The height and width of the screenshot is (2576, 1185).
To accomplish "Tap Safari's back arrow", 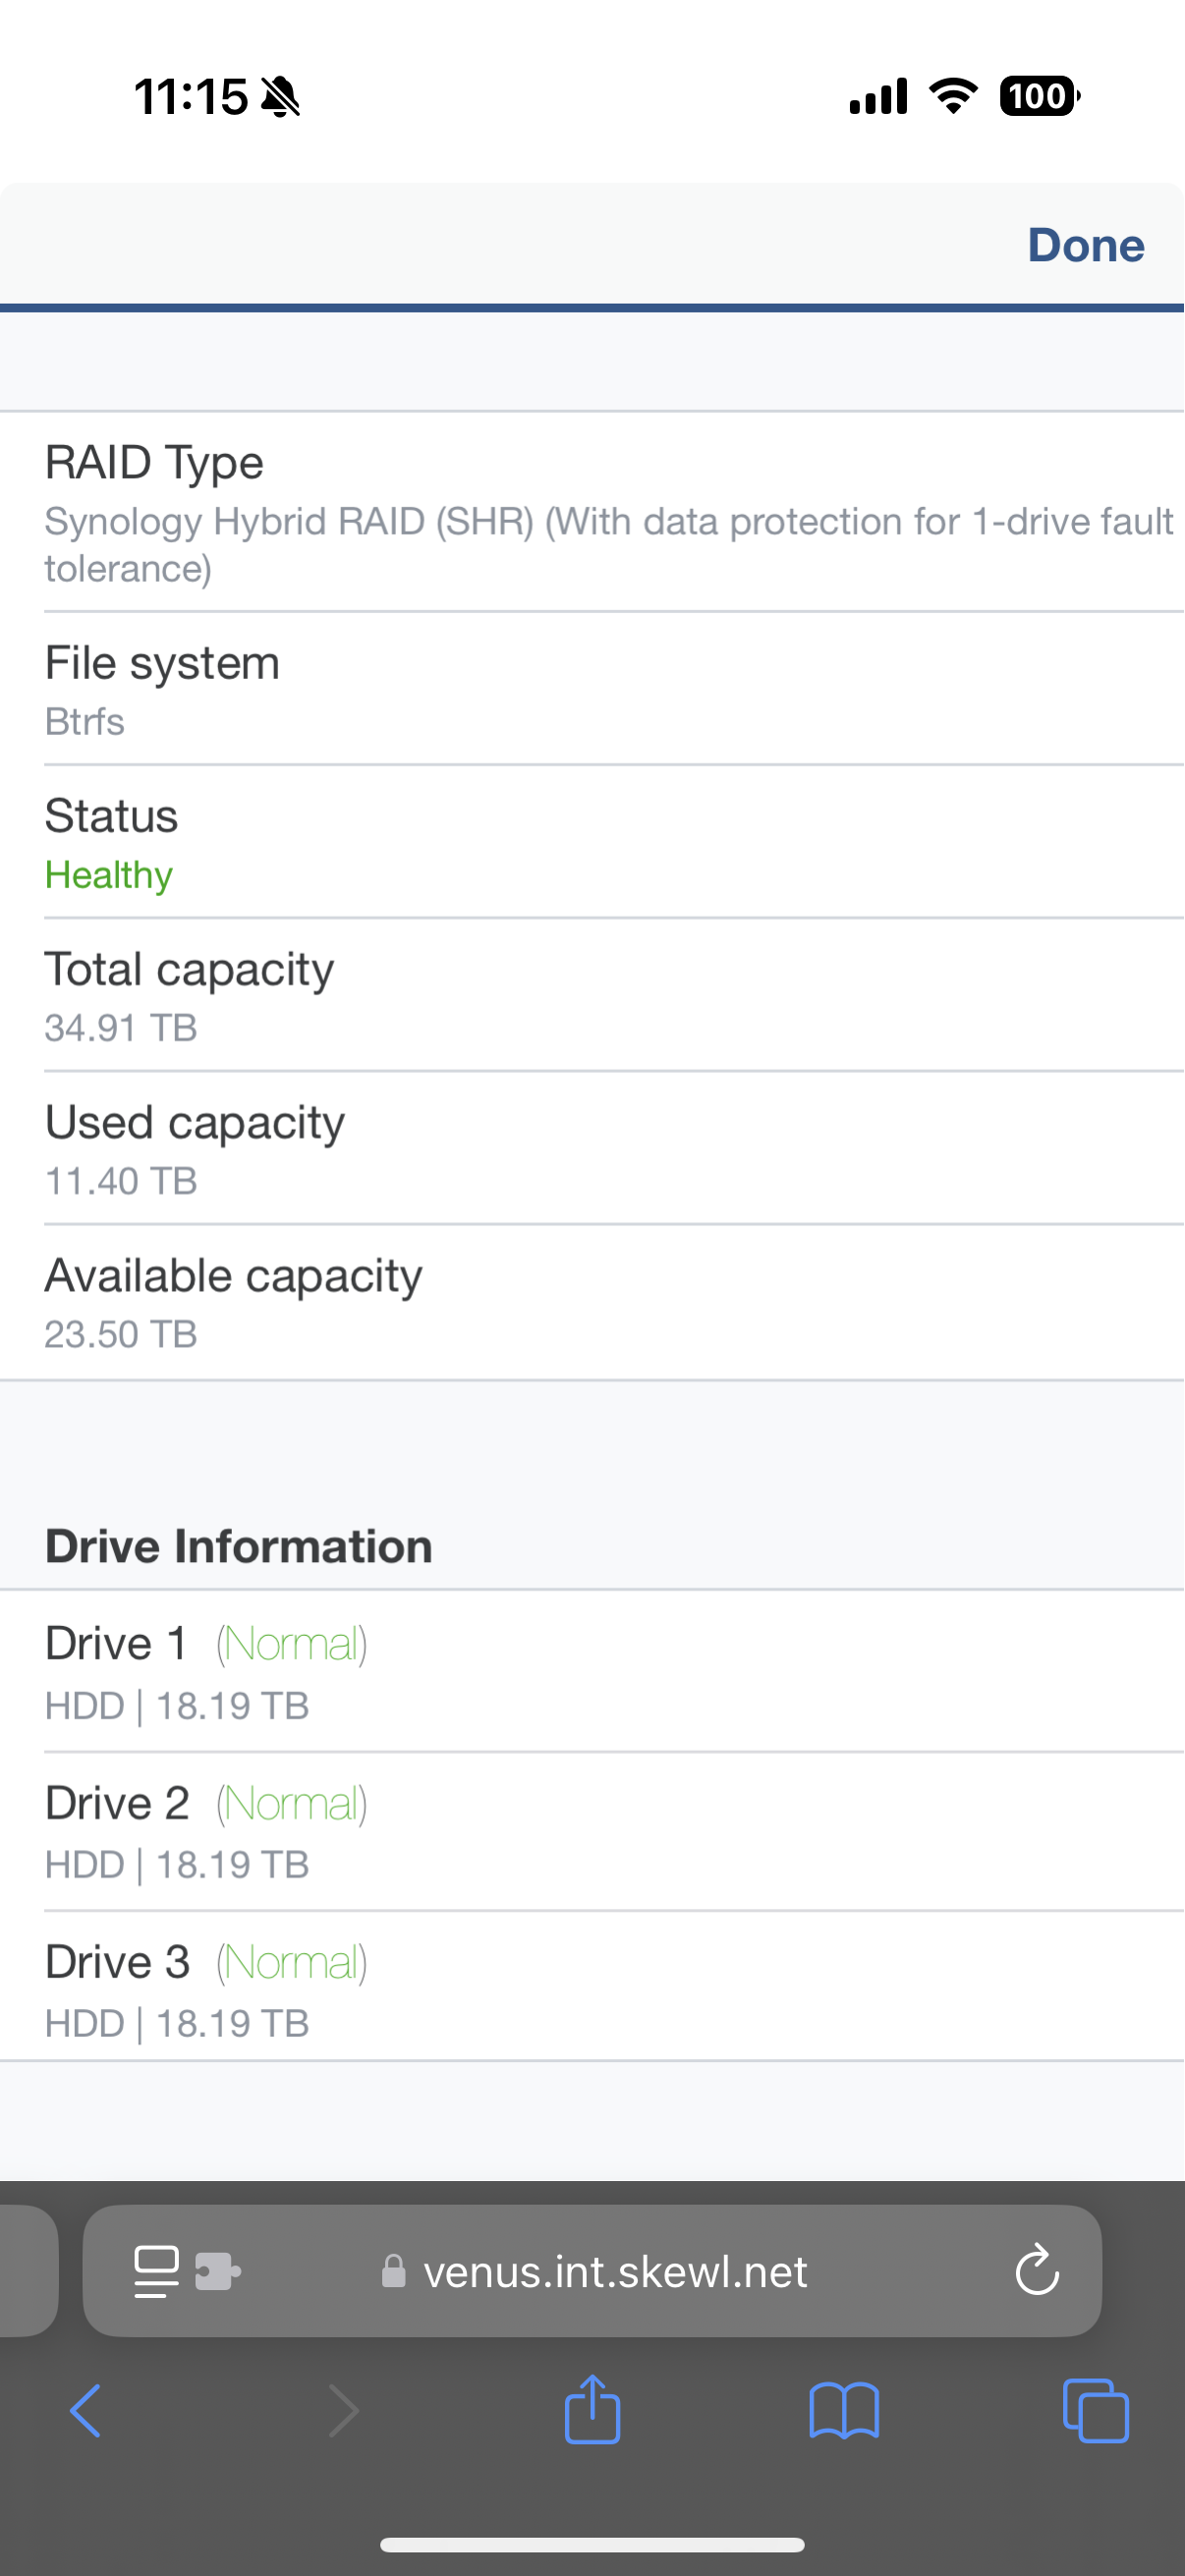I will pyautogui.click(x=85, y=2411).
